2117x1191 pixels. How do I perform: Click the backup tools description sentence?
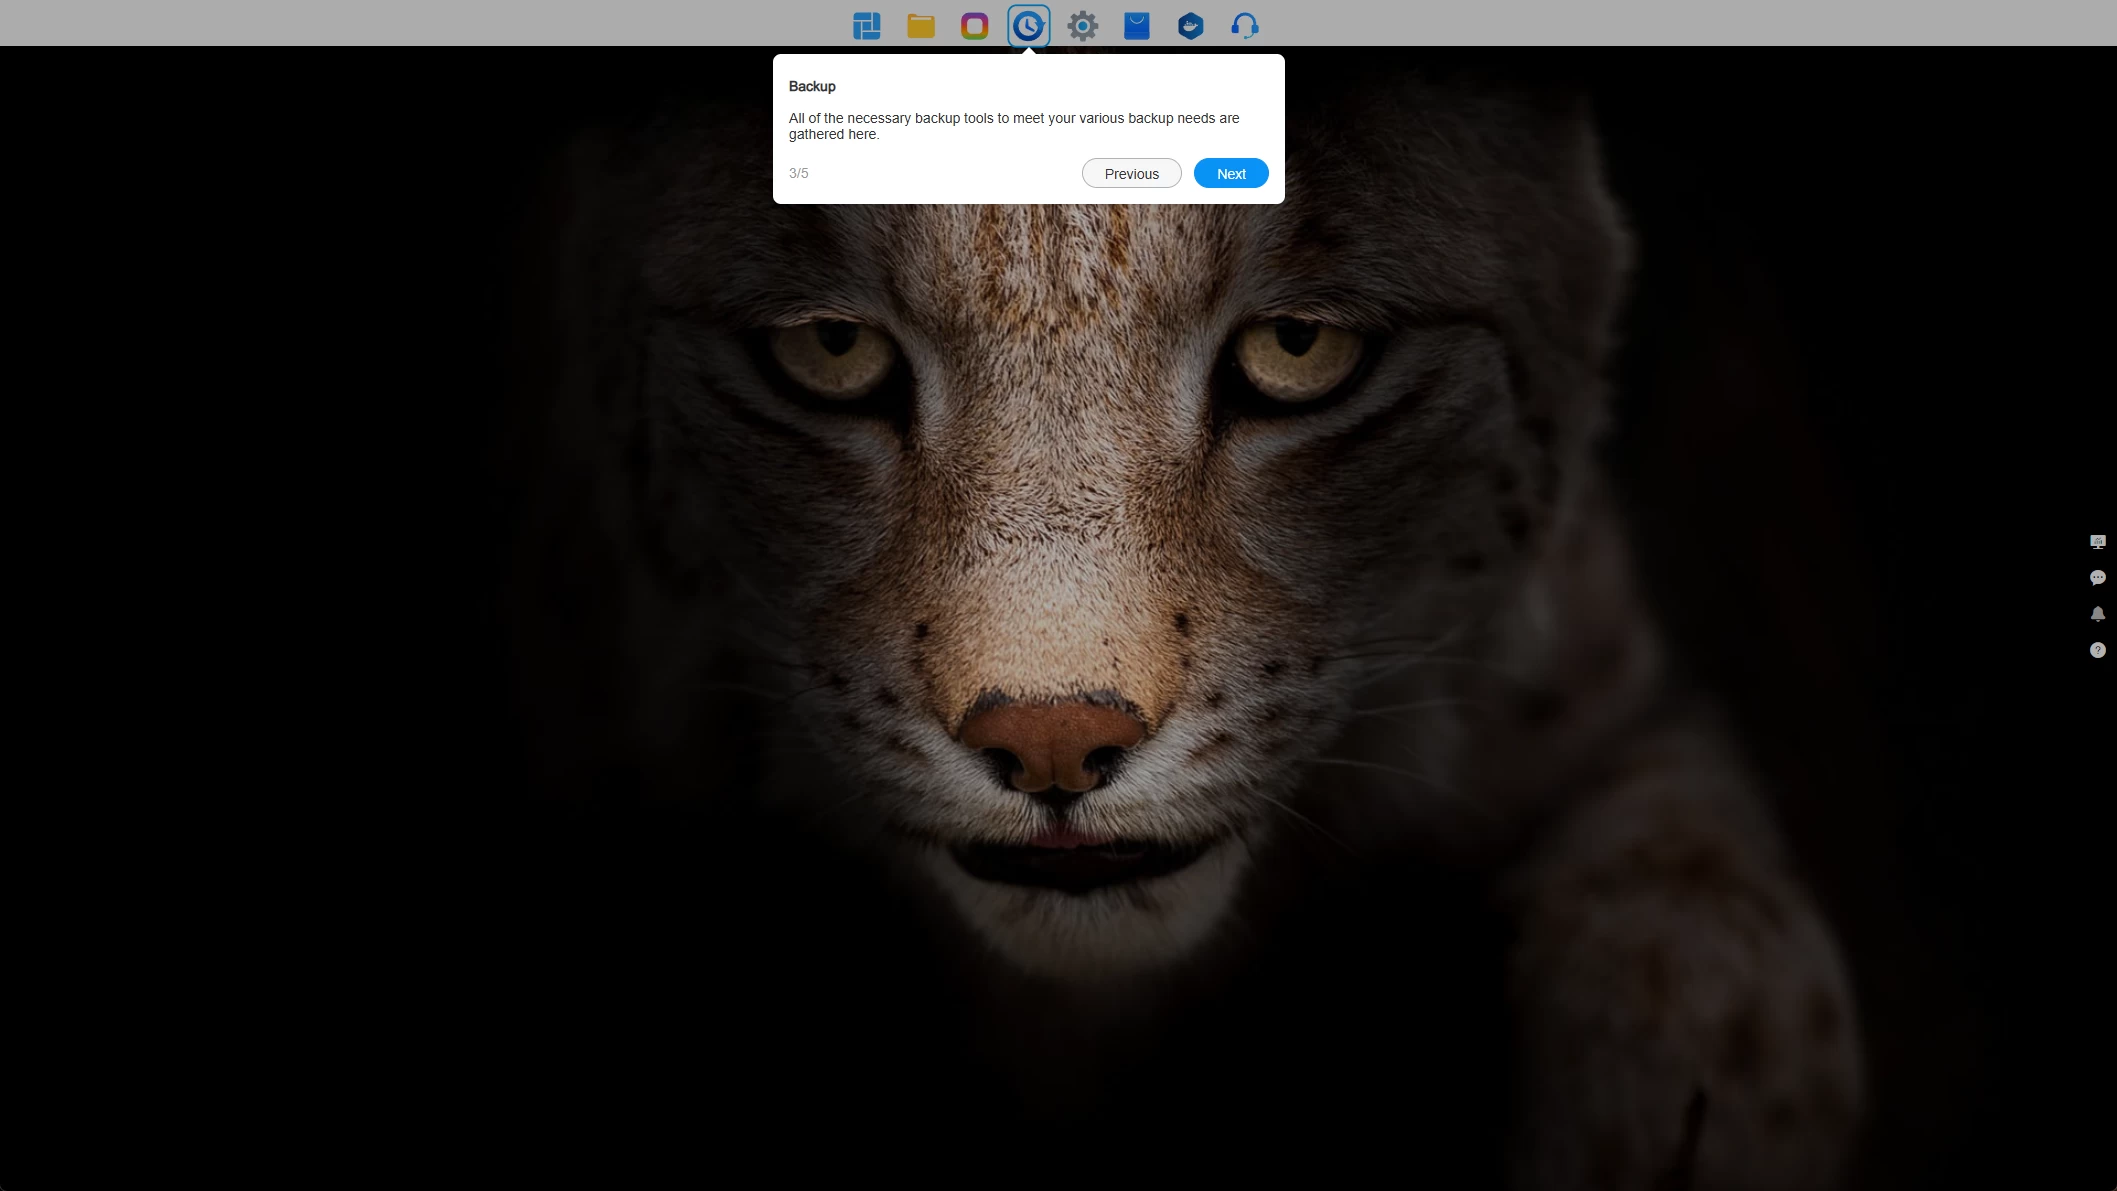[x=1014, y=126]
